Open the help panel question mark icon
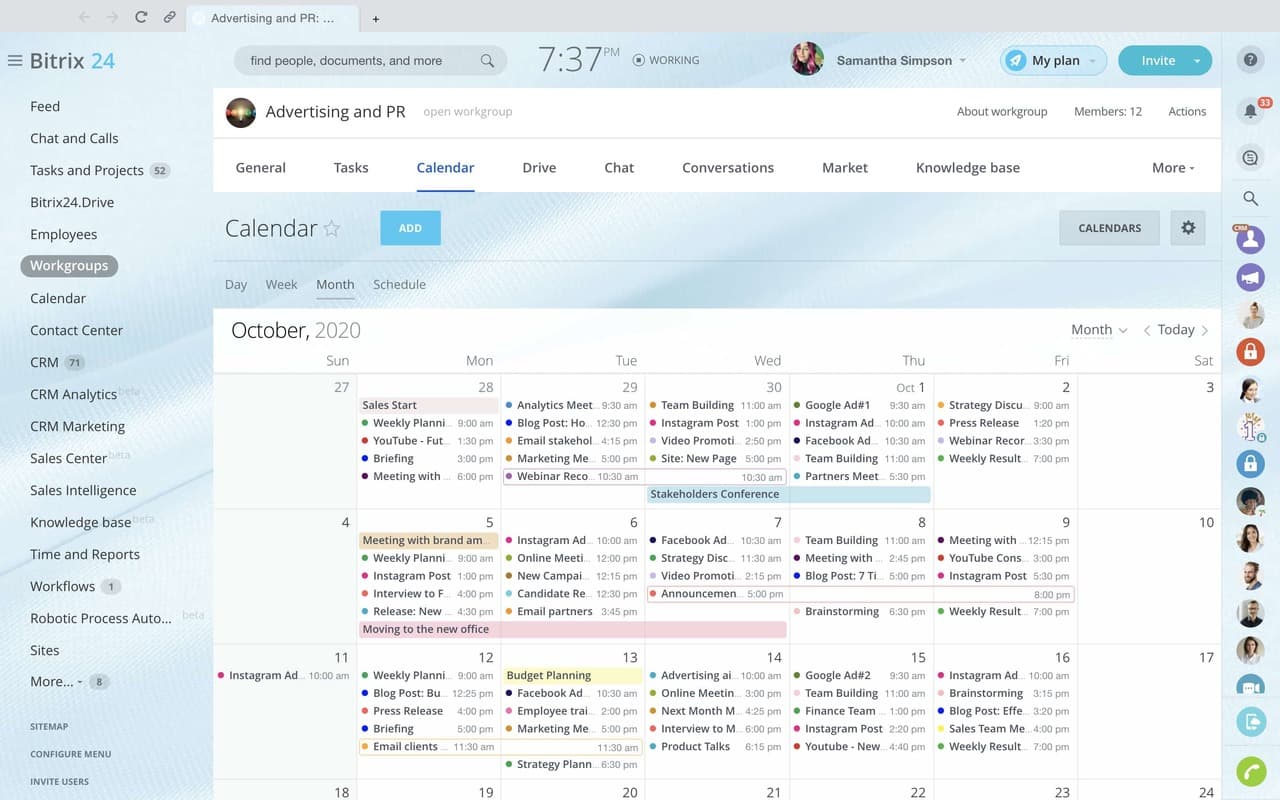Image resolution: width=1280 pixels, height=800 pixels. coord(1250,59)
